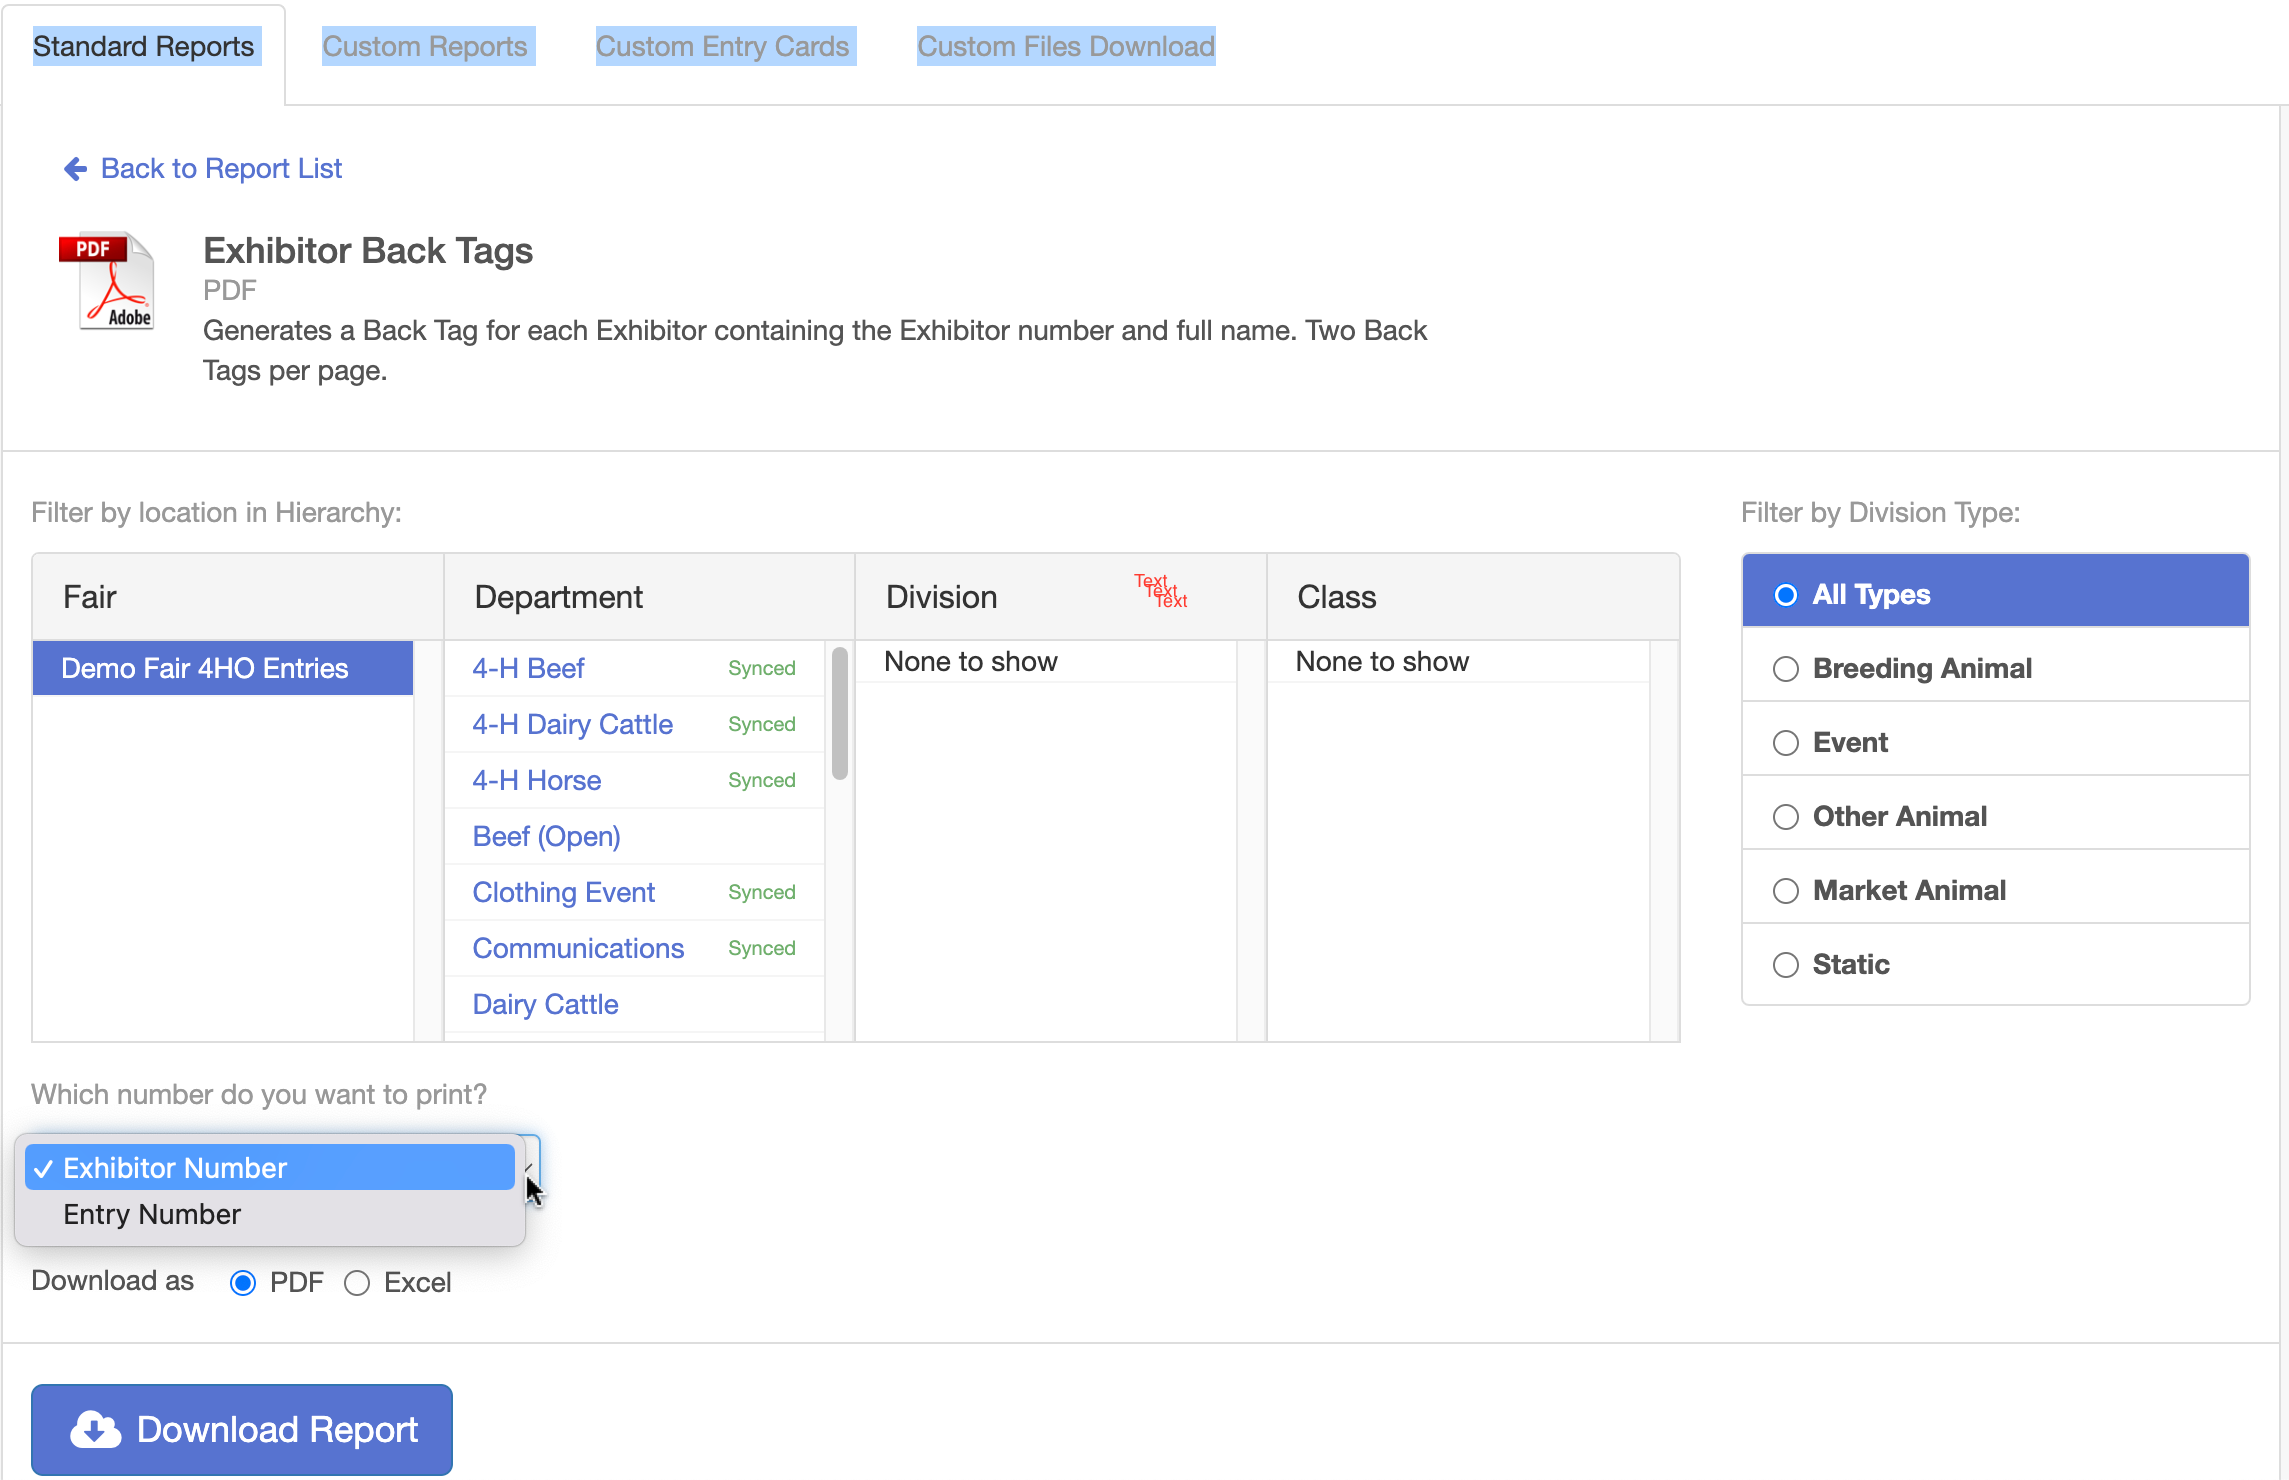The width and height of the screenshot is (2289, 1480).
Task: Select Breeding Animal division type
Action: coord(1785,669)
